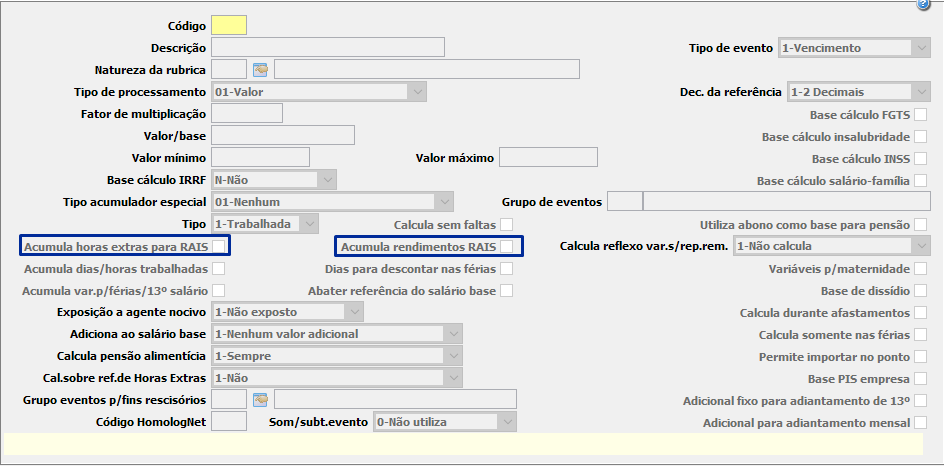Open Exposição a agente nocivo dropdown
This screenshot has width=944, height=466.
(287, 312)
